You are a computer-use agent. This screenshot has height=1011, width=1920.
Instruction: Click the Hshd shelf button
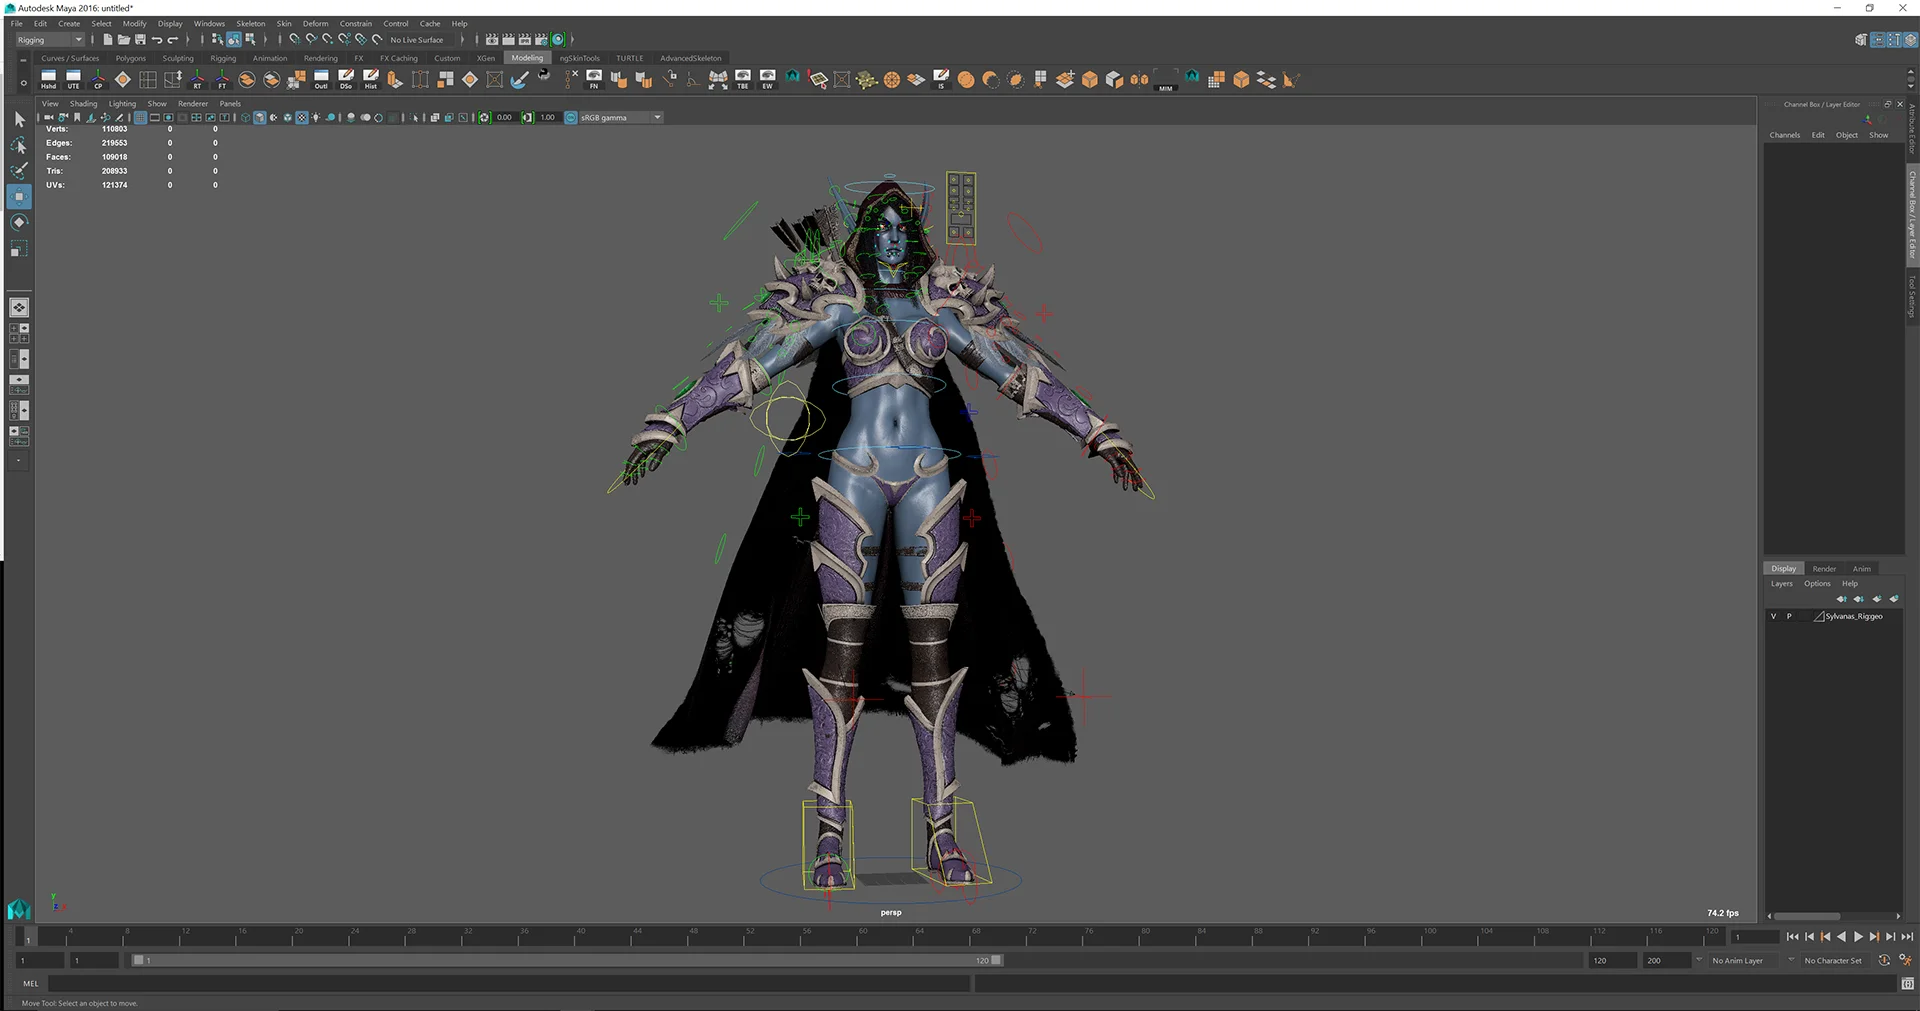[48, 80]
